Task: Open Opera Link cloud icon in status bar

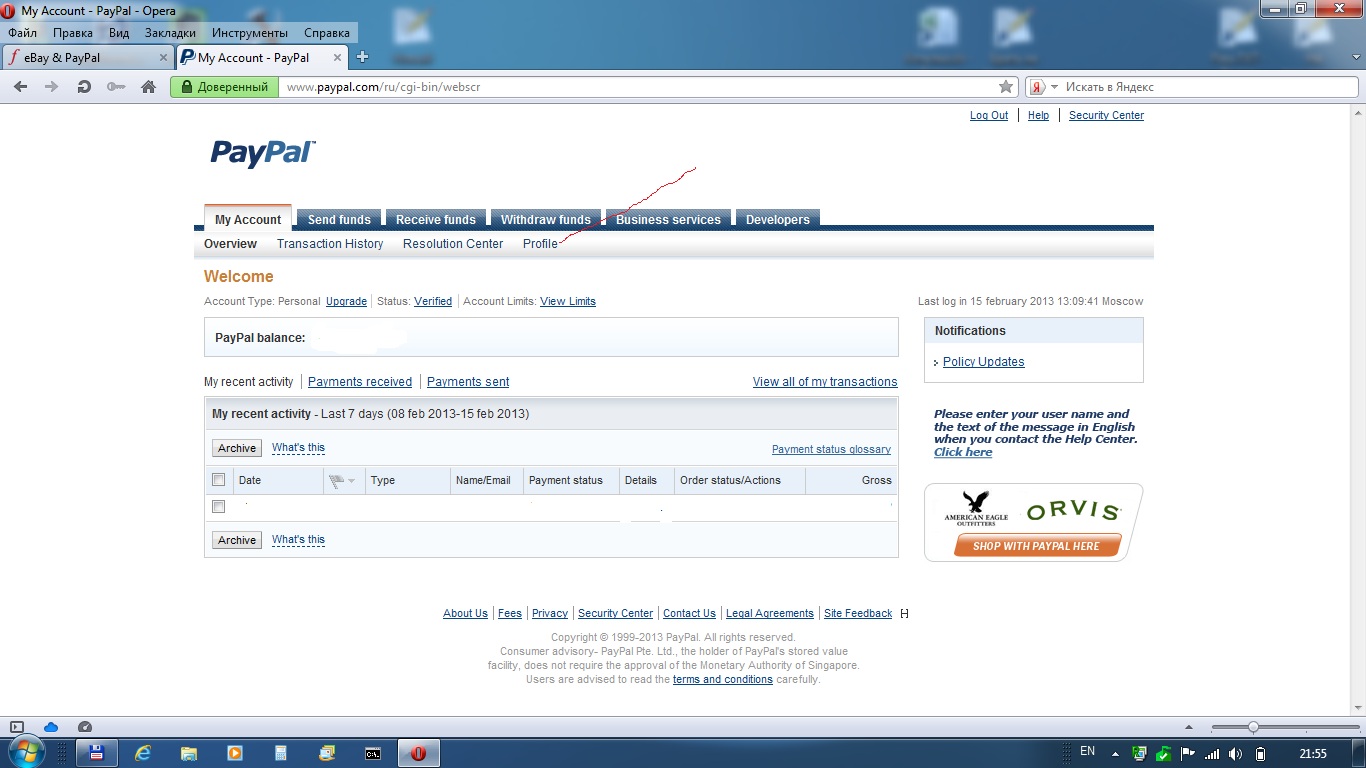Action: (x=51, y=727)
